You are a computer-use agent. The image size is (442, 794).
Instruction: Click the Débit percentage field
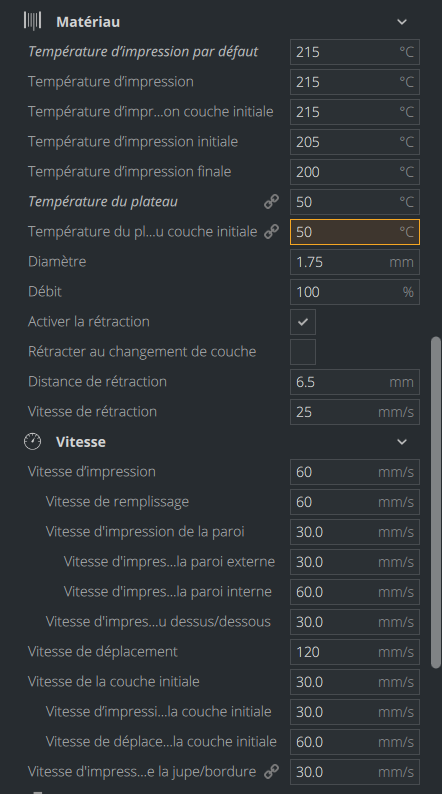pos(355,292)
